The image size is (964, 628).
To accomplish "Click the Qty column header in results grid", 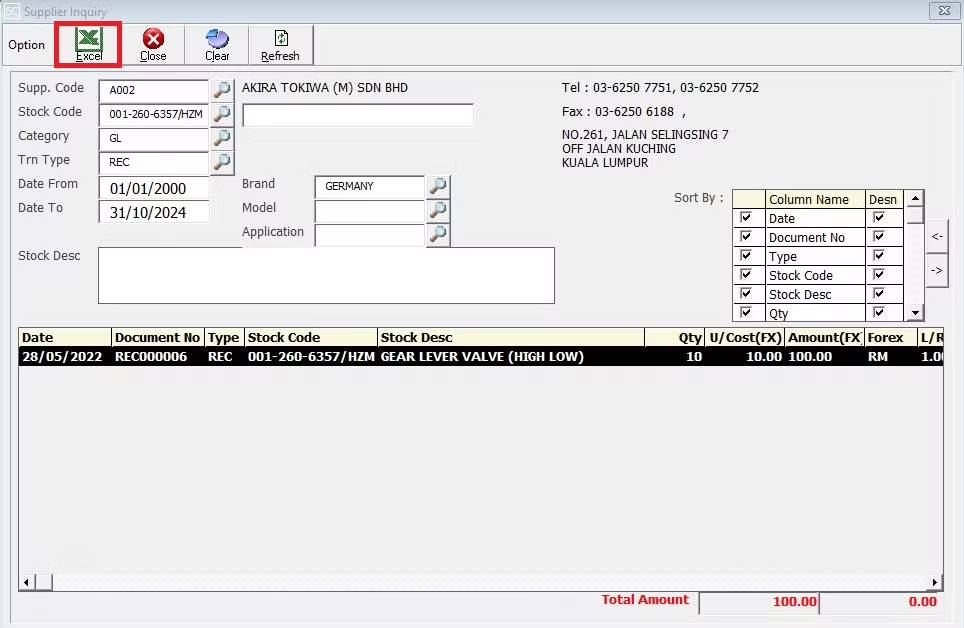I will [674, 337].
